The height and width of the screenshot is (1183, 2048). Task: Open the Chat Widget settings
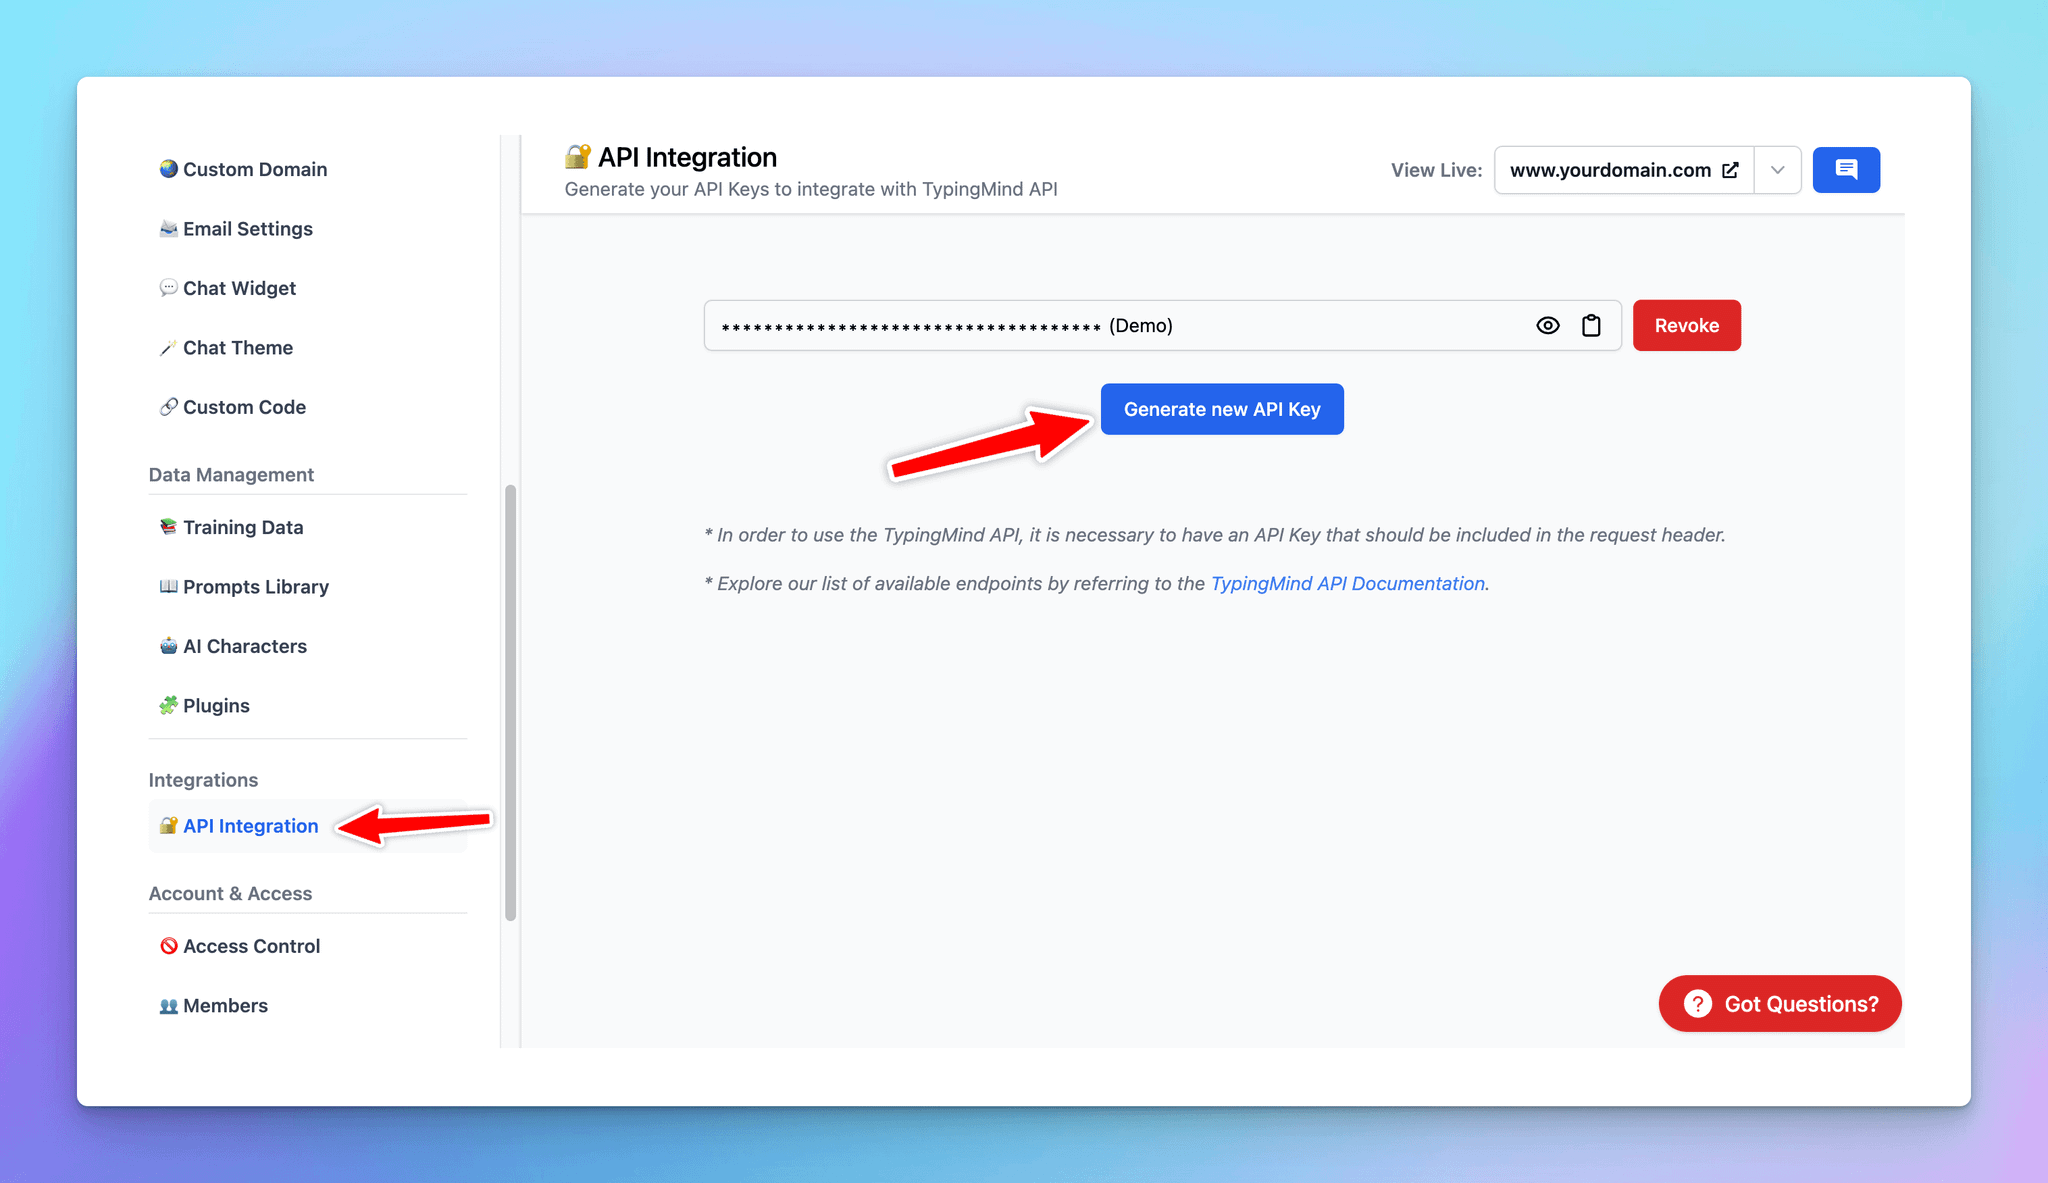(x=238, y=287)
